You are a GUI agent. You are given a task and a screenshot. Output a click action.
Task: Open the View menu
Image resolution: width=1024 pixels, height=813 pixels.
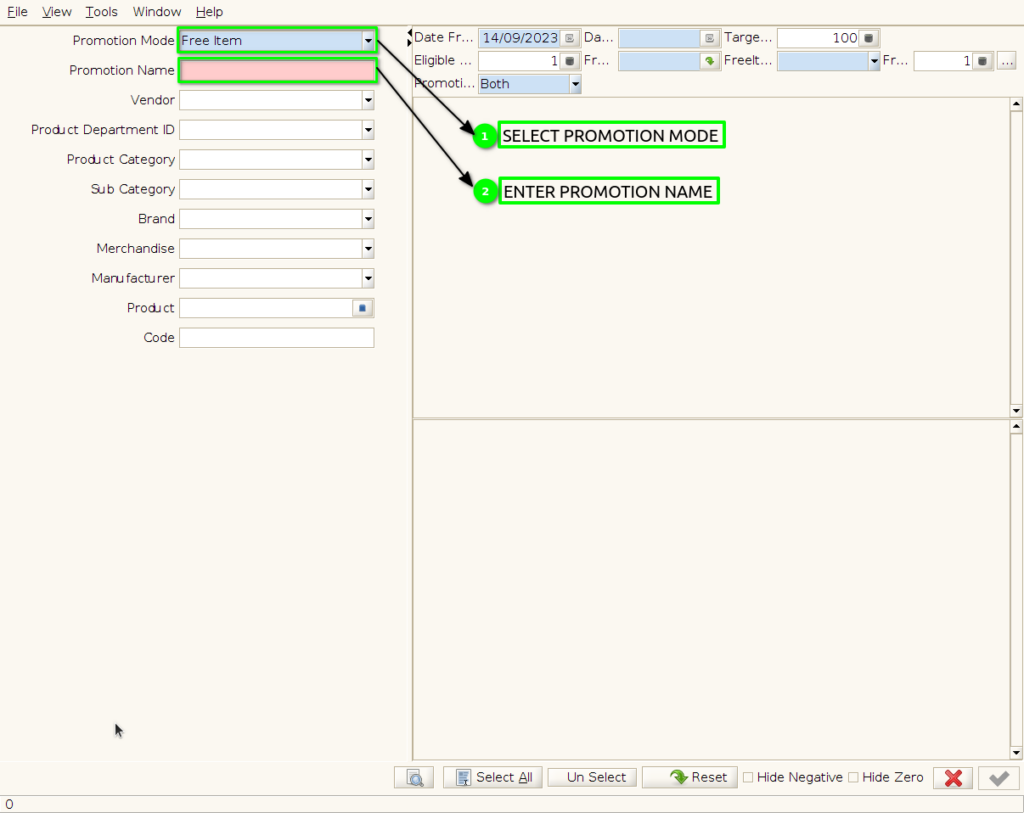coord(57,12)
